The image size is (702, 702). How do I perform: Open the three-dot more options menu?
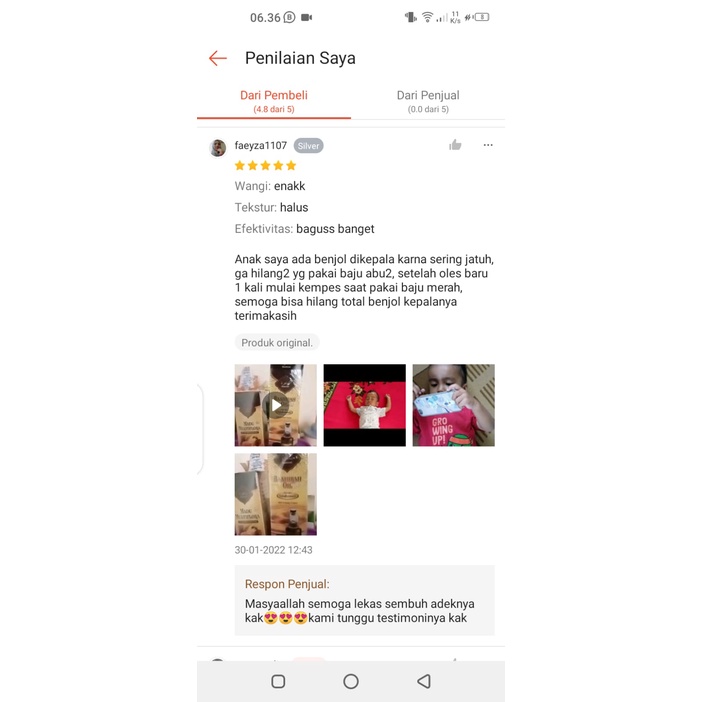pyautogui.click(x=488, y=145)
